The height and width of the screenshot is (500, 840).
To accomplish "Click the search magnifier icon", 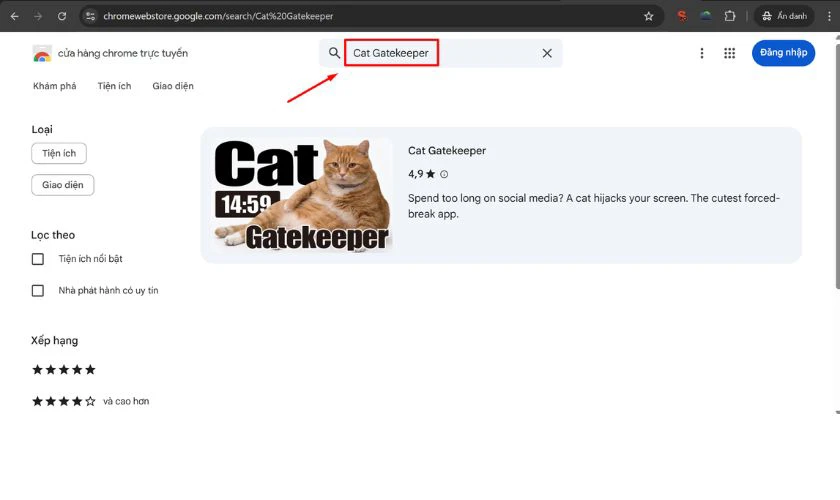I will pyautogui.click(x=334, y=53).
